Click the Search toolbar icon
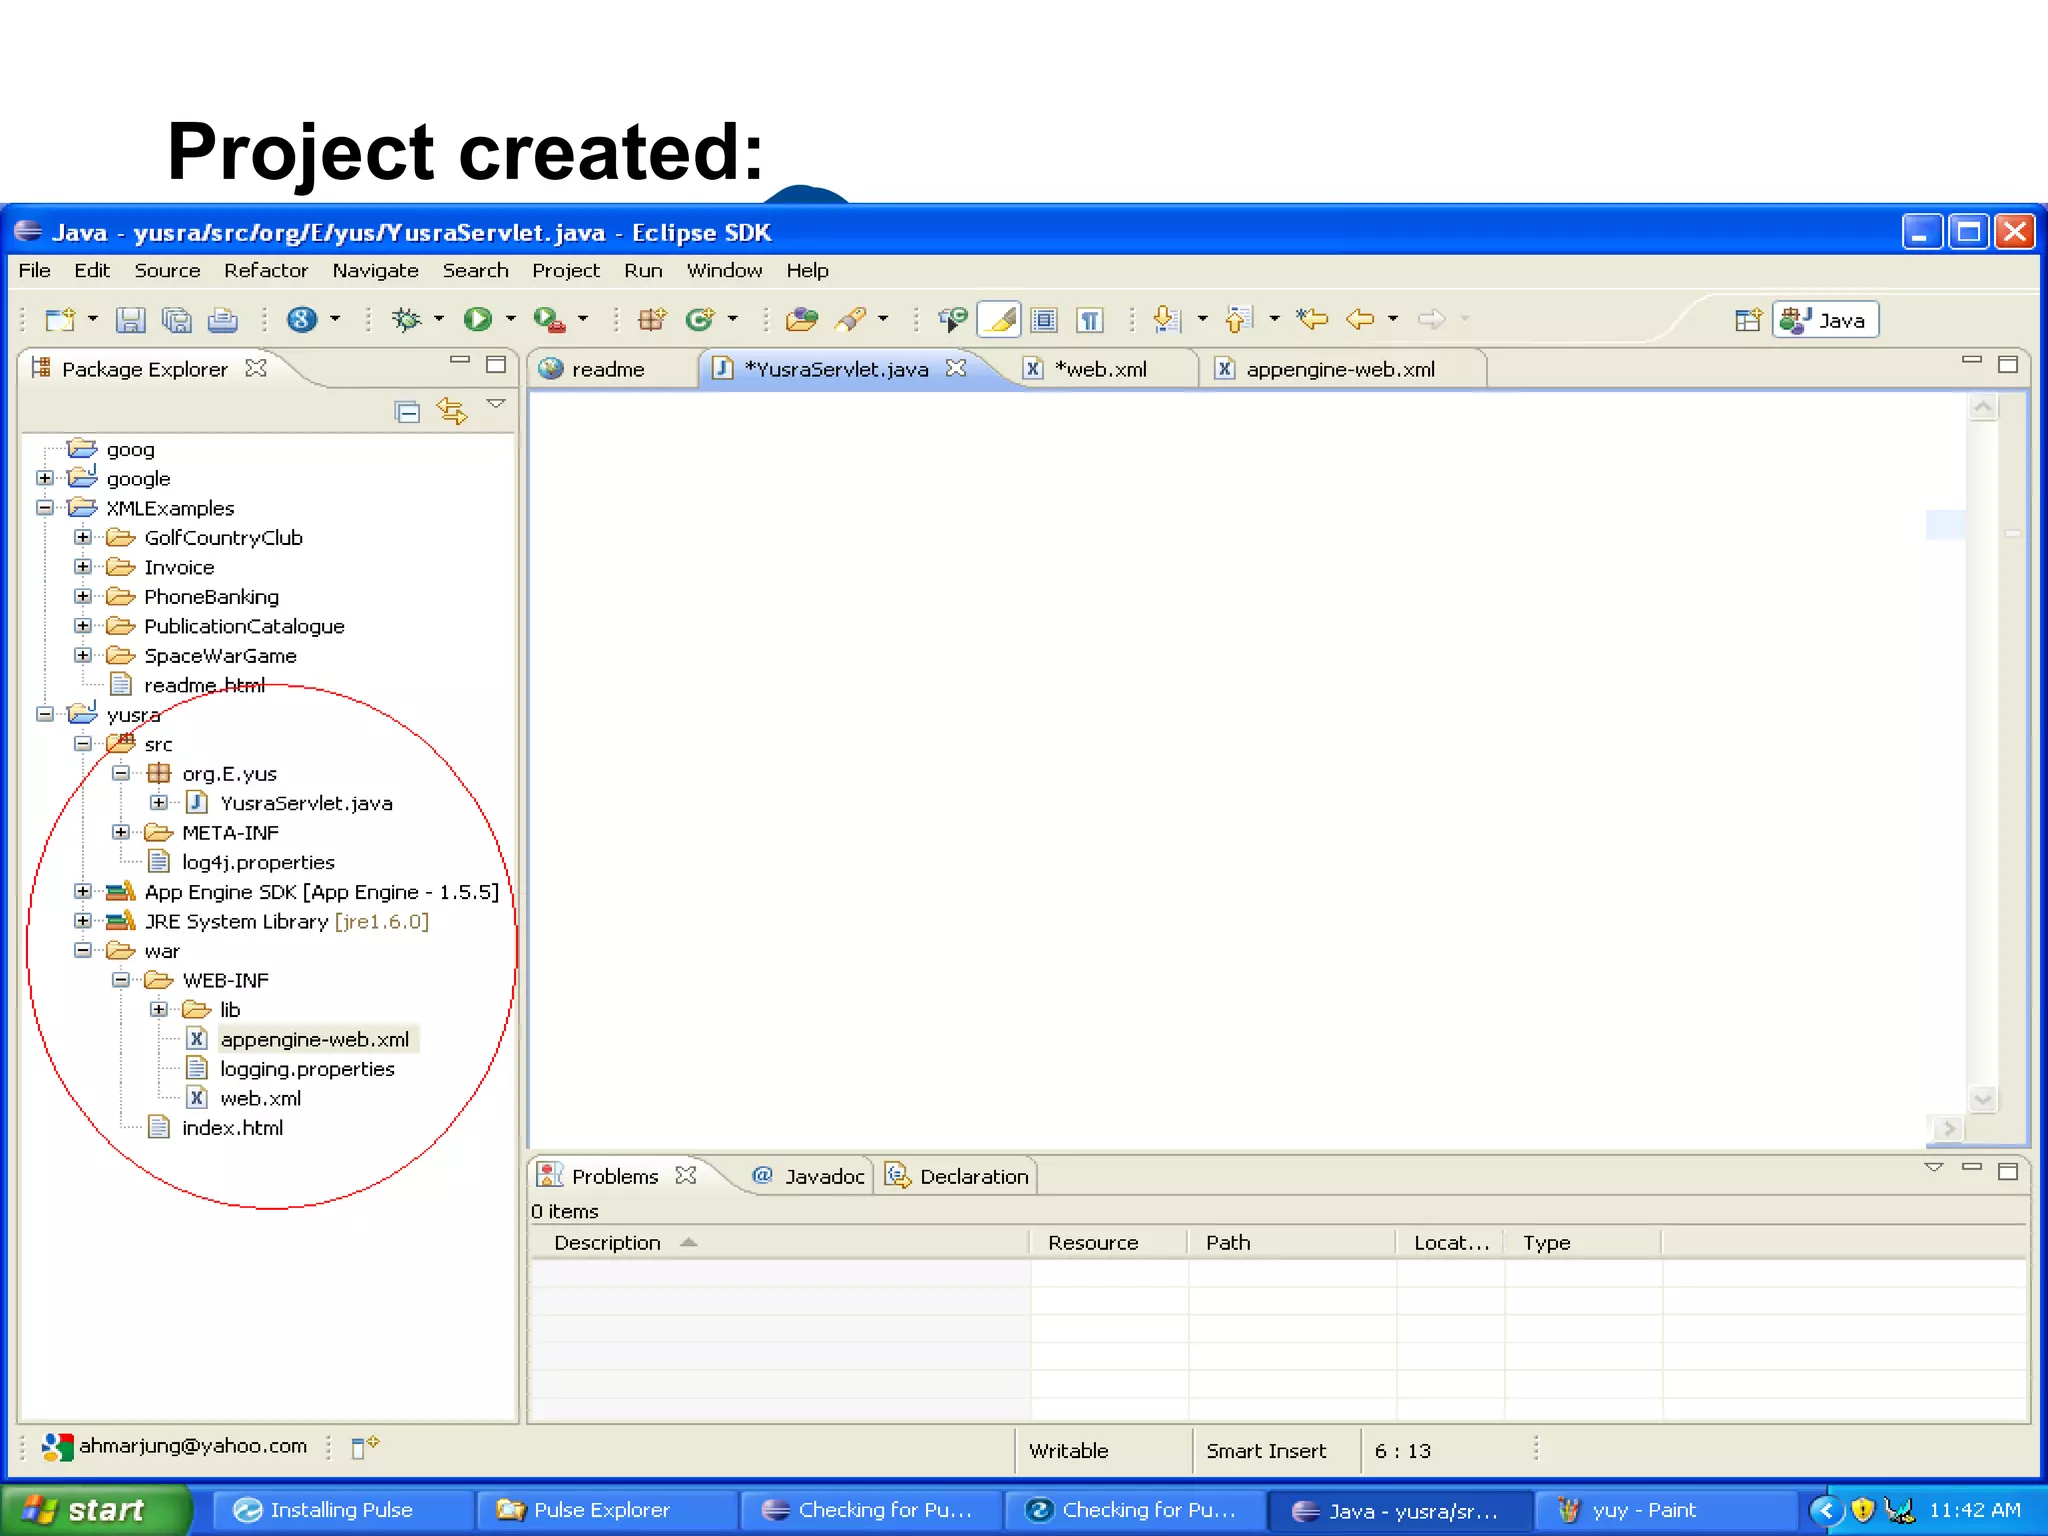This screenshot has width=2048, height=1536. pos(851,319)
